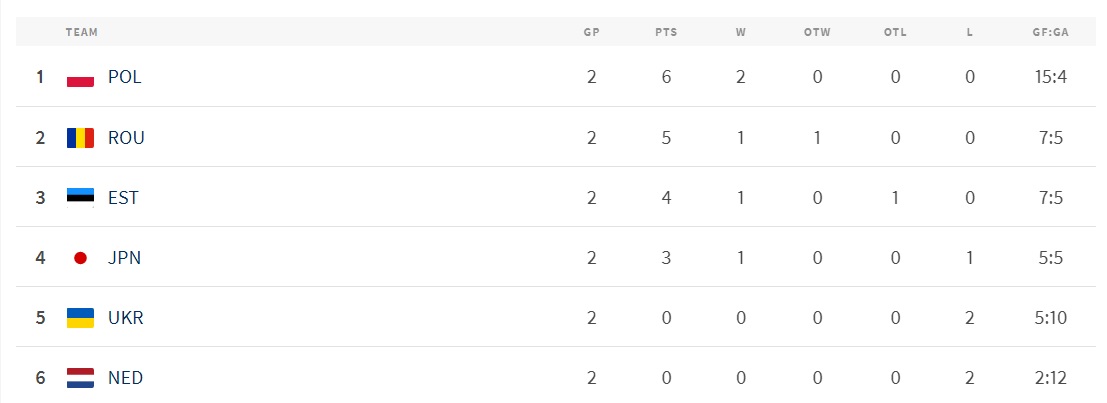
Task: Select the EST team name
Action: 123,198
